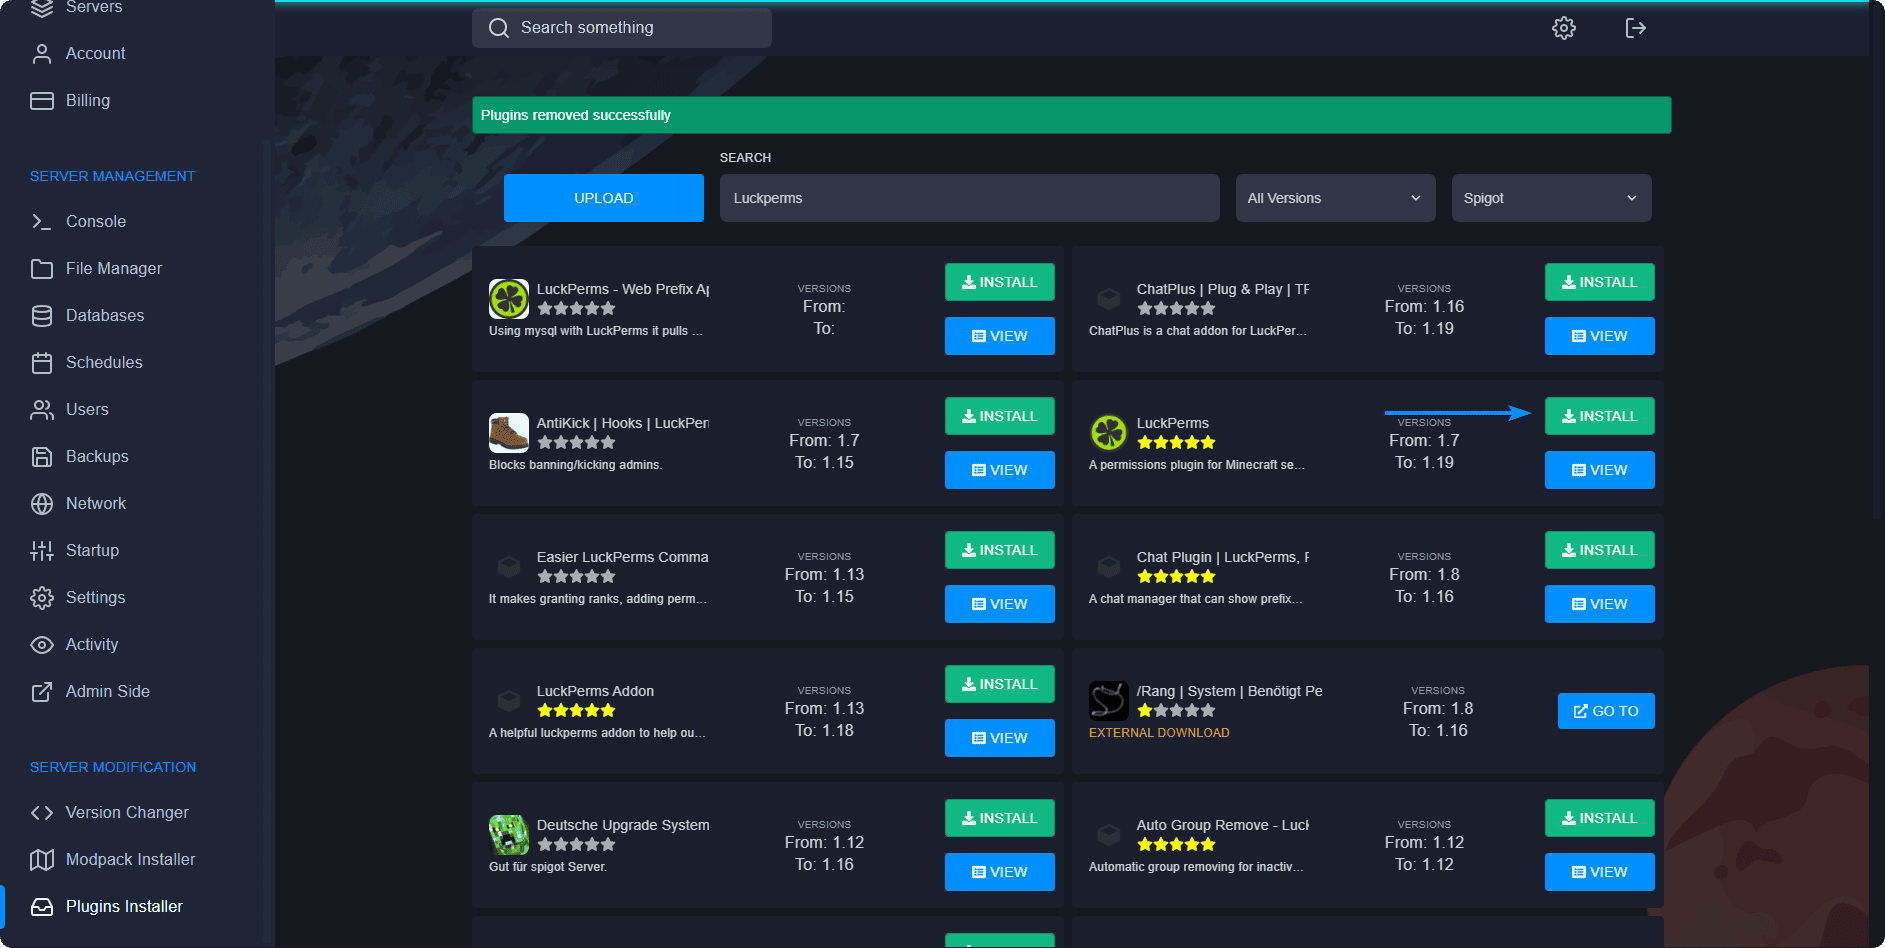The height and width of the screenshot is (948, 1885).
Task: Click the Console terminal icon in sidebar
Action: 41,222
